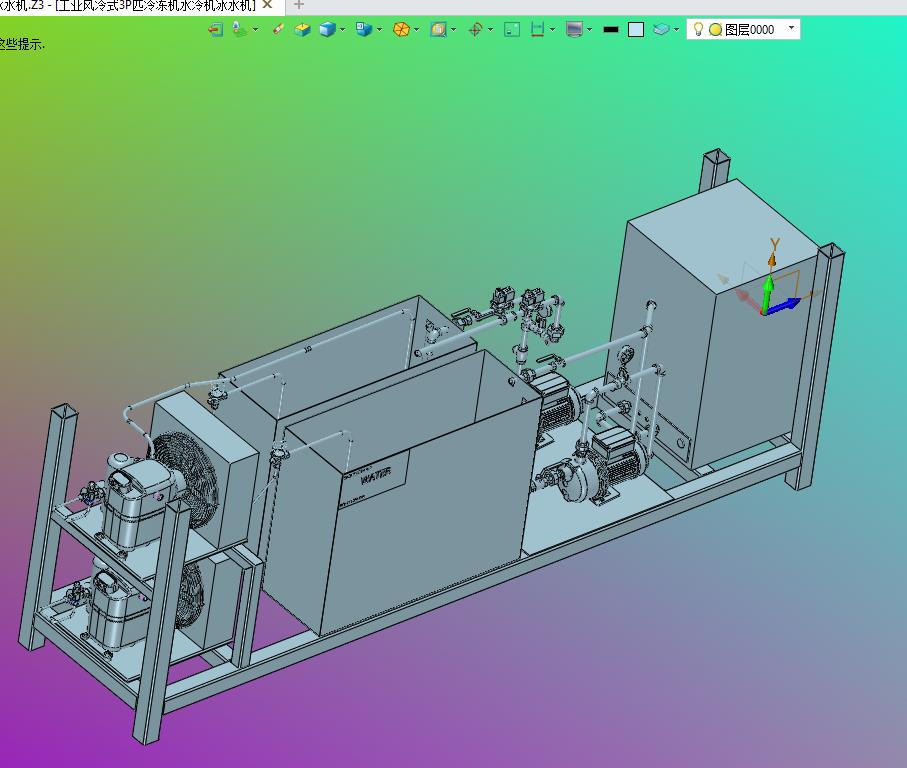
Task: Click the teal layer slab icon
Action: click(661, 29)
